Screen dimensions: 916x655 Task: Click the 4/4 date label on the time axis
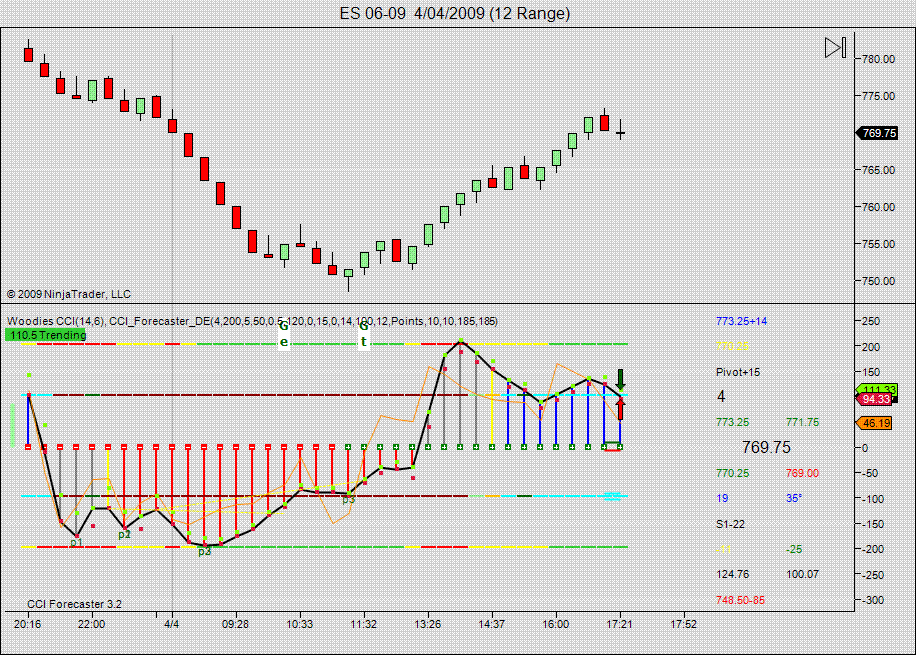click(x=172, y=624)
